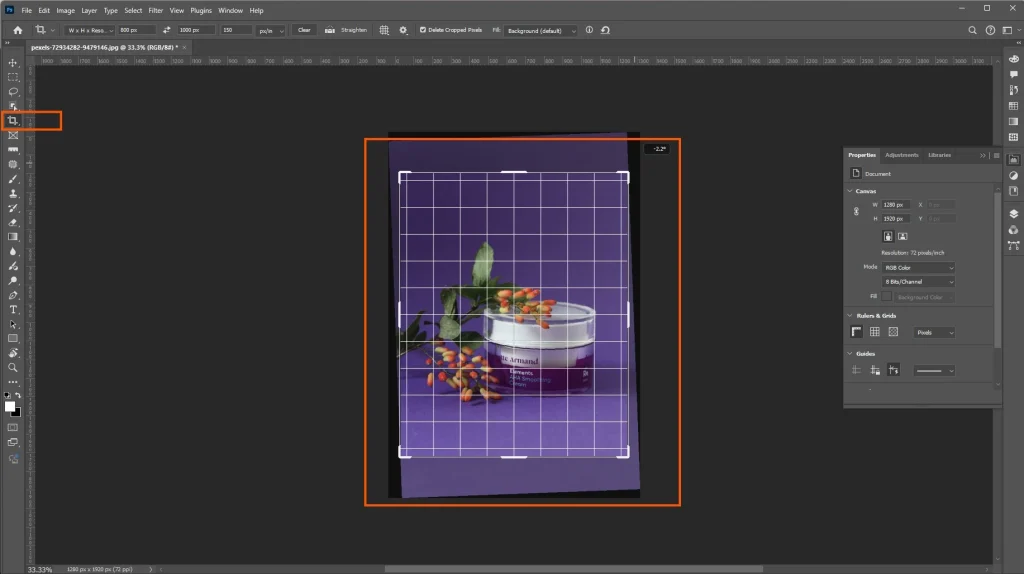
Task: Open the Window menu
Action: (231, 10)
